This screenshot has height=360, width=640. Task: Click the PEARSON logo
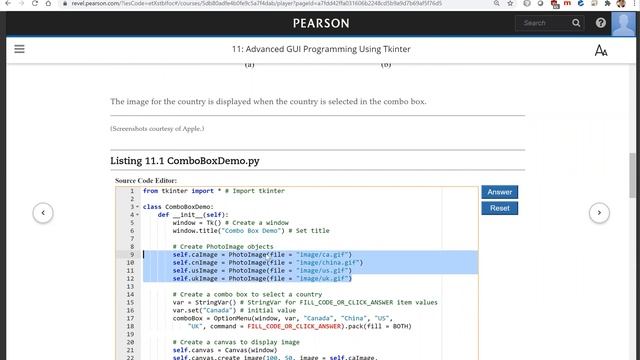(x=321, y=23)
